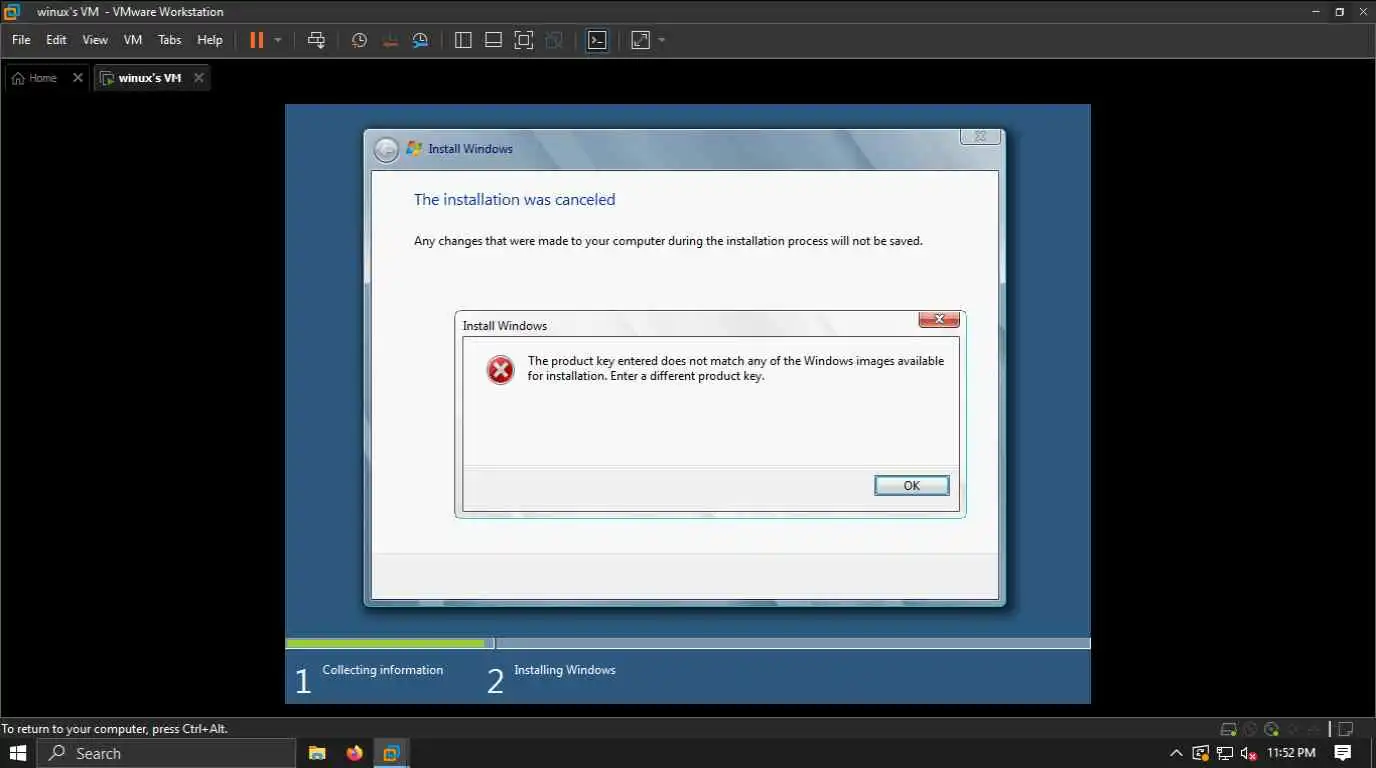
Task: Toggle the library sidebar view icon
Action: click(463, 40)
